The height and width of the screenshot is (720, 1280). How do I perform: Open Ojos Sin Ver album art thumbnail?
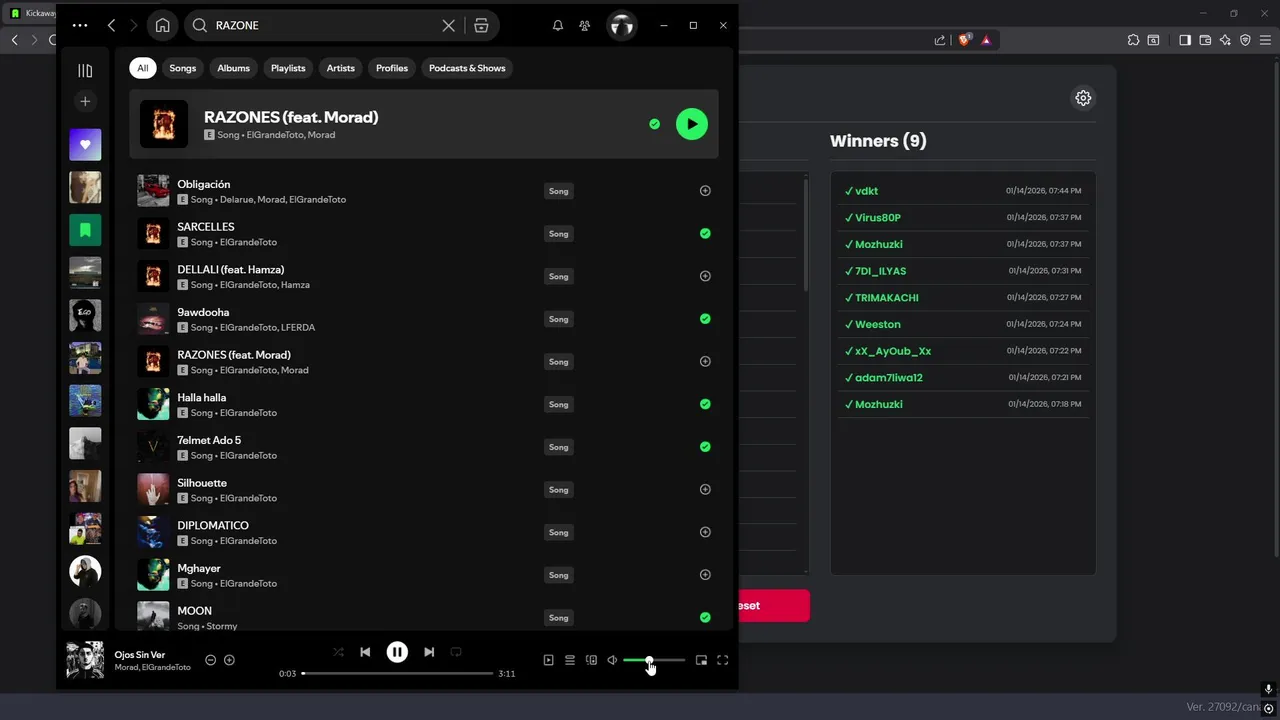(x=85, y=660)
